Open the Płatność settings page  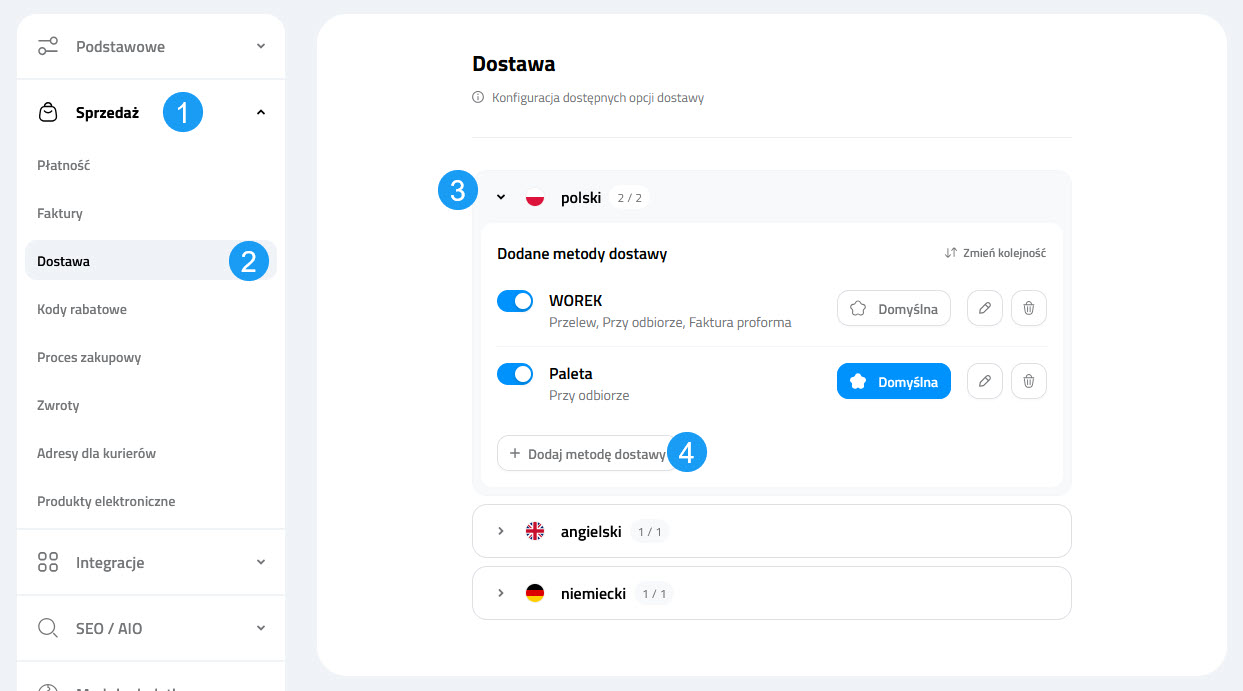point(64,165)
